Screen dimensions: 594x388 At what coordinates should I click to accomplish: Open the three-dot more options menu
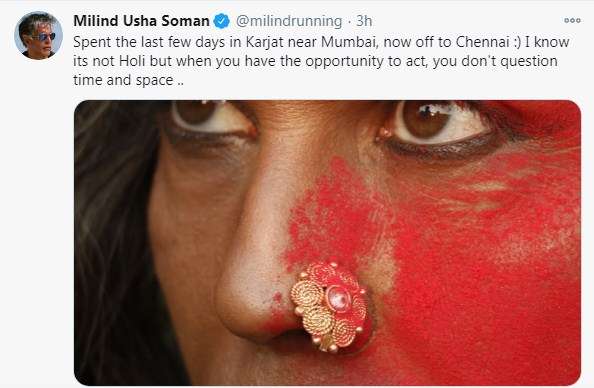click(572, 20)
